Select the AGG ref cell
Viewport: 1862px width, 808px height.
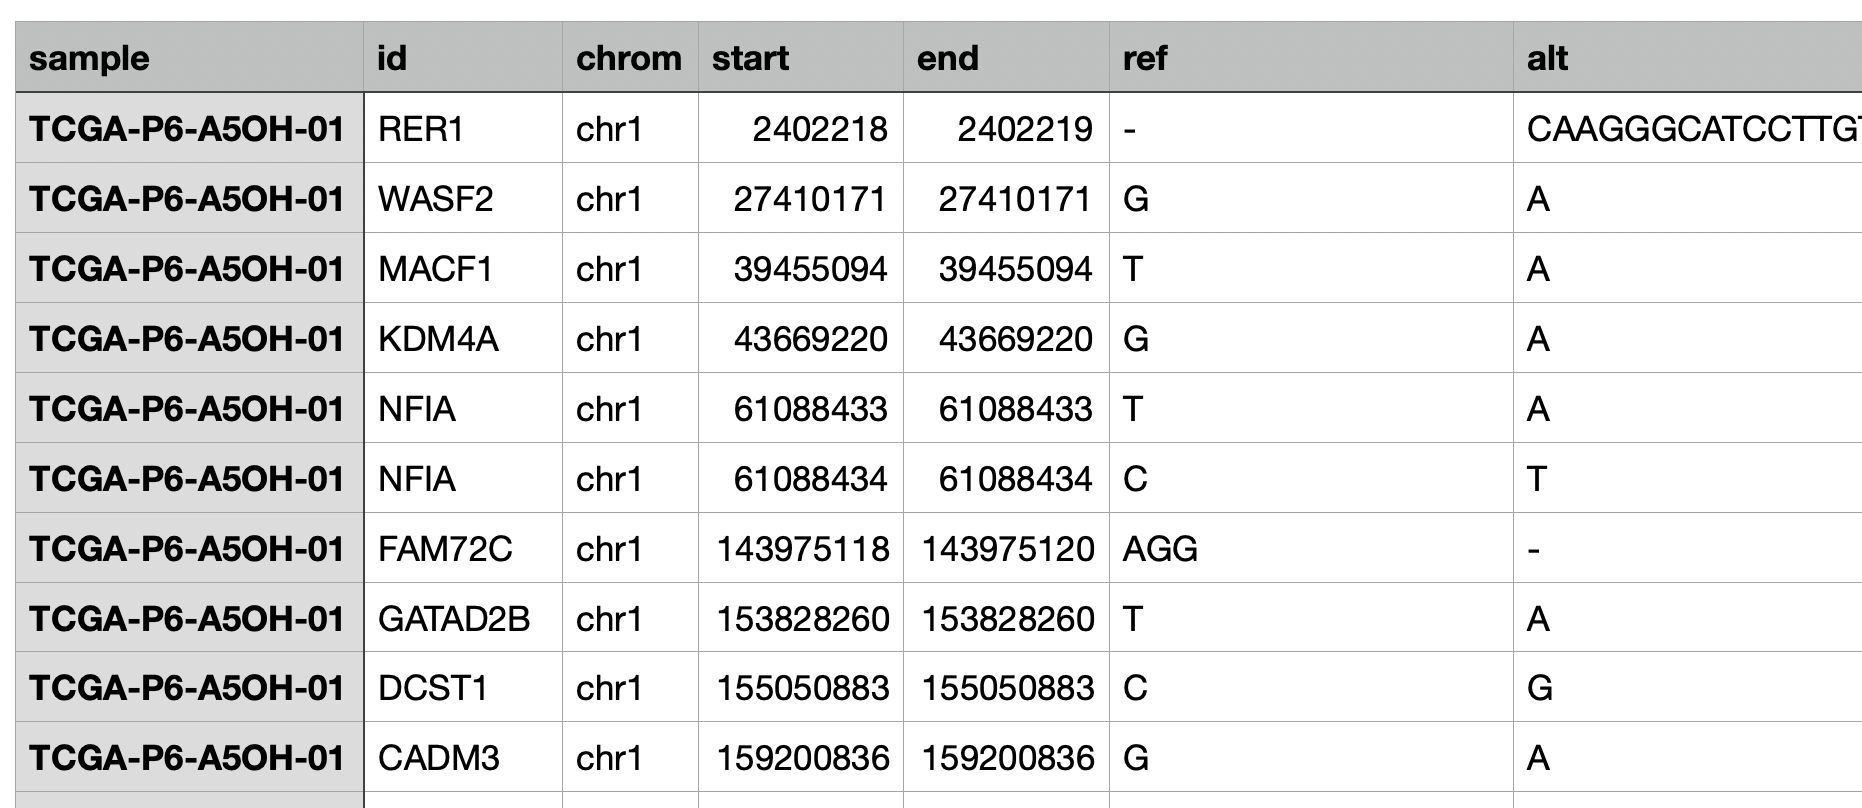[x=1311, y=548]
